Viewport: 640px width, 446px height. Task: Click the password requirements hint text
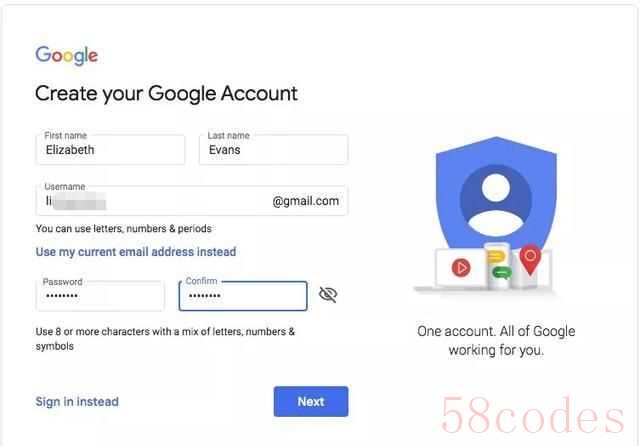pos(165,339)
